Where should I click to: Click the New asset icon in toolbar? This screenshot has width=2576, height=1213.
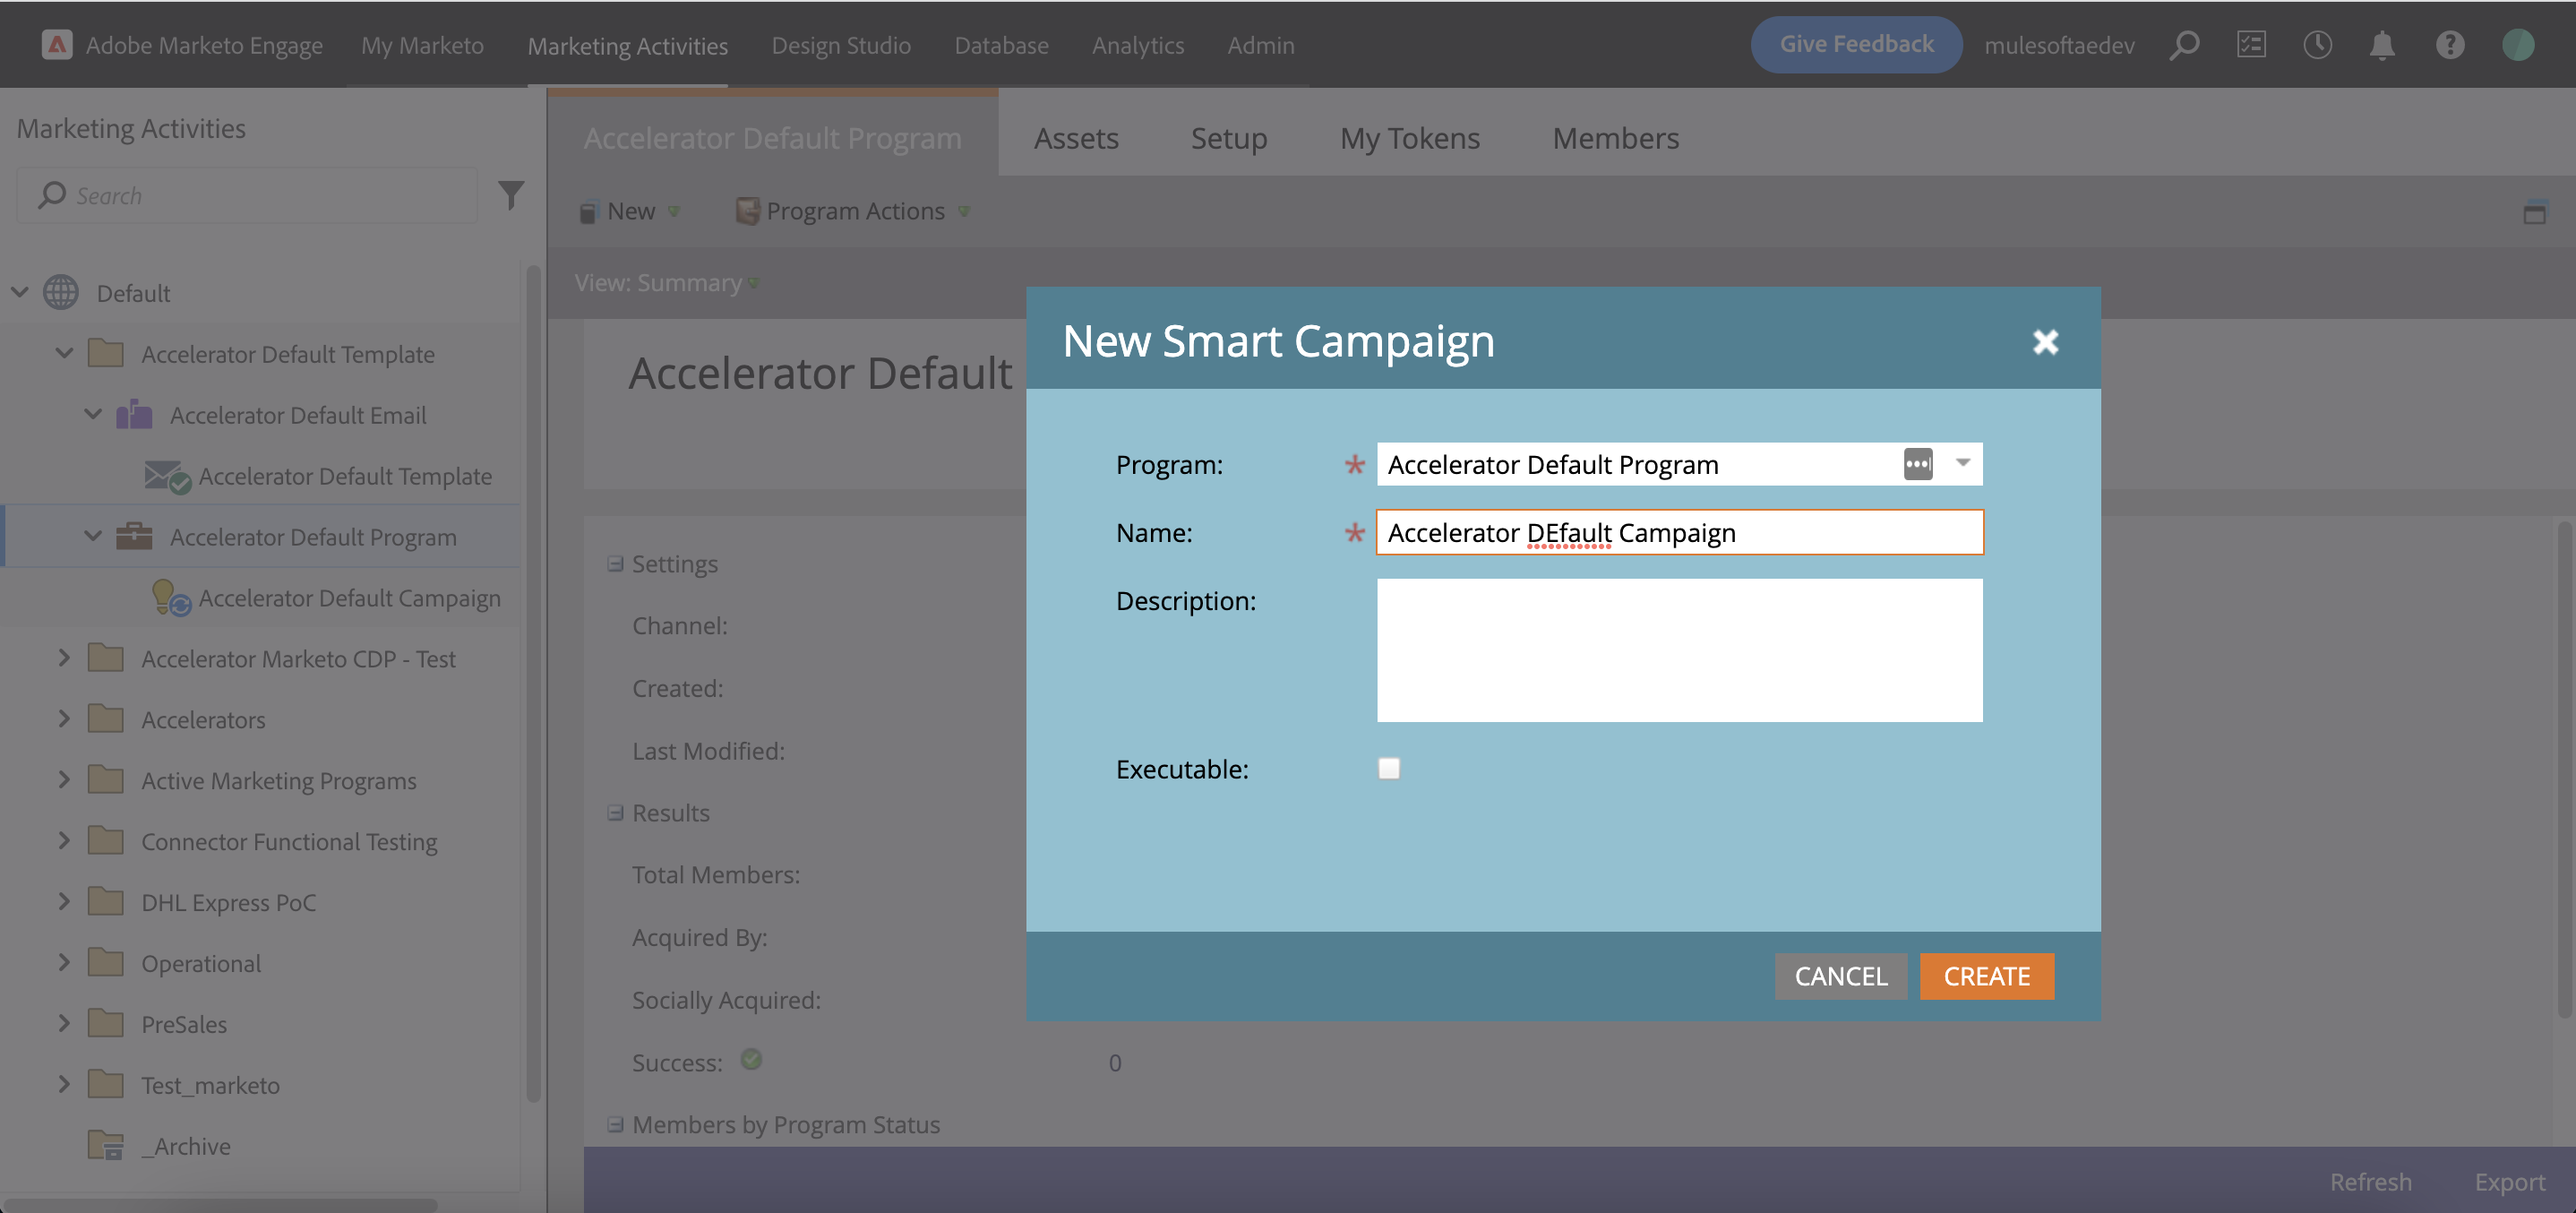(589, 211)
